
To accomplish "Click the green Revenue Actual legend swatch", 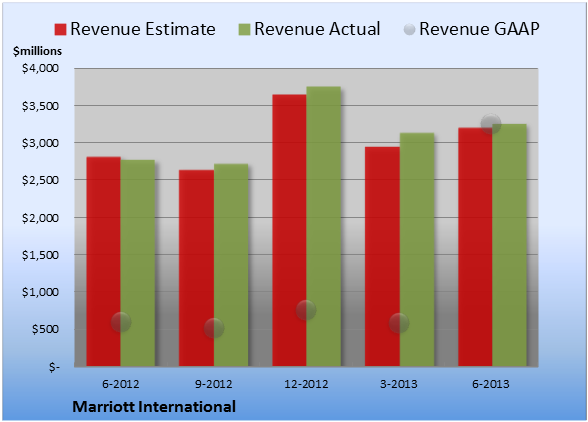I will 244,30.
